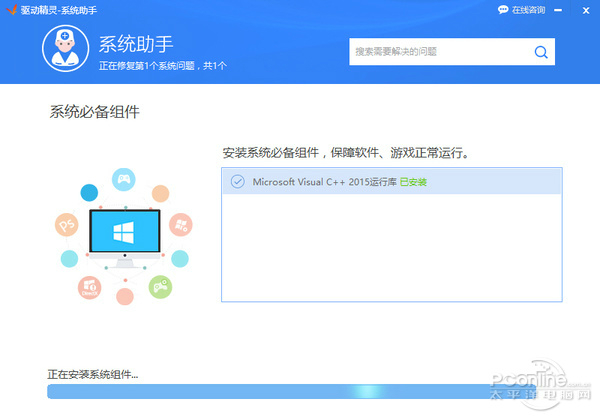
Task: Click the search magnifier icon
Action: (541, 52)
